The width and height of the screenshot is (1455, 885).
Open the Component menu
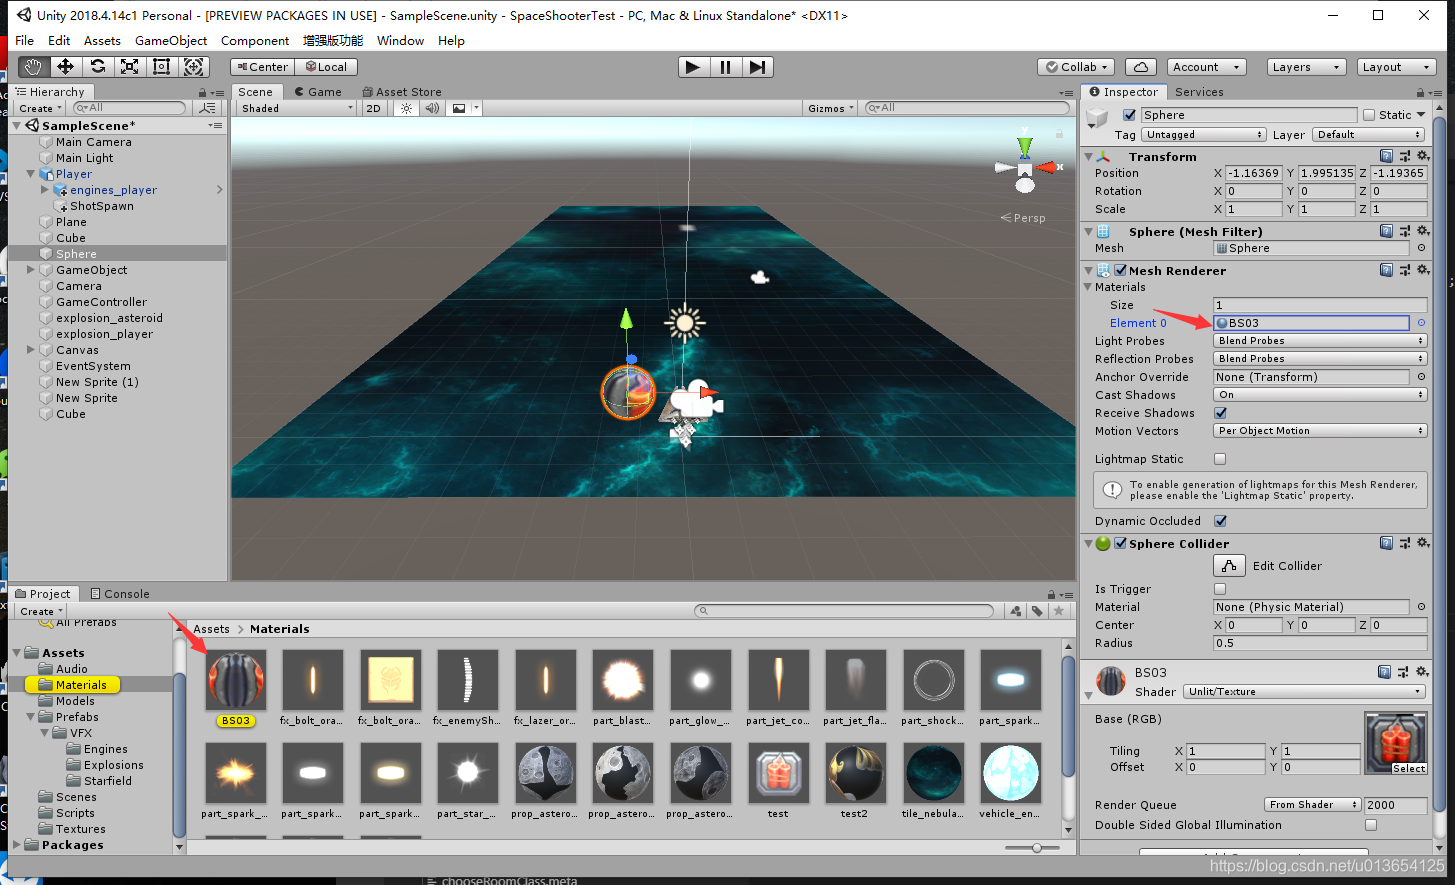(255, 41)
